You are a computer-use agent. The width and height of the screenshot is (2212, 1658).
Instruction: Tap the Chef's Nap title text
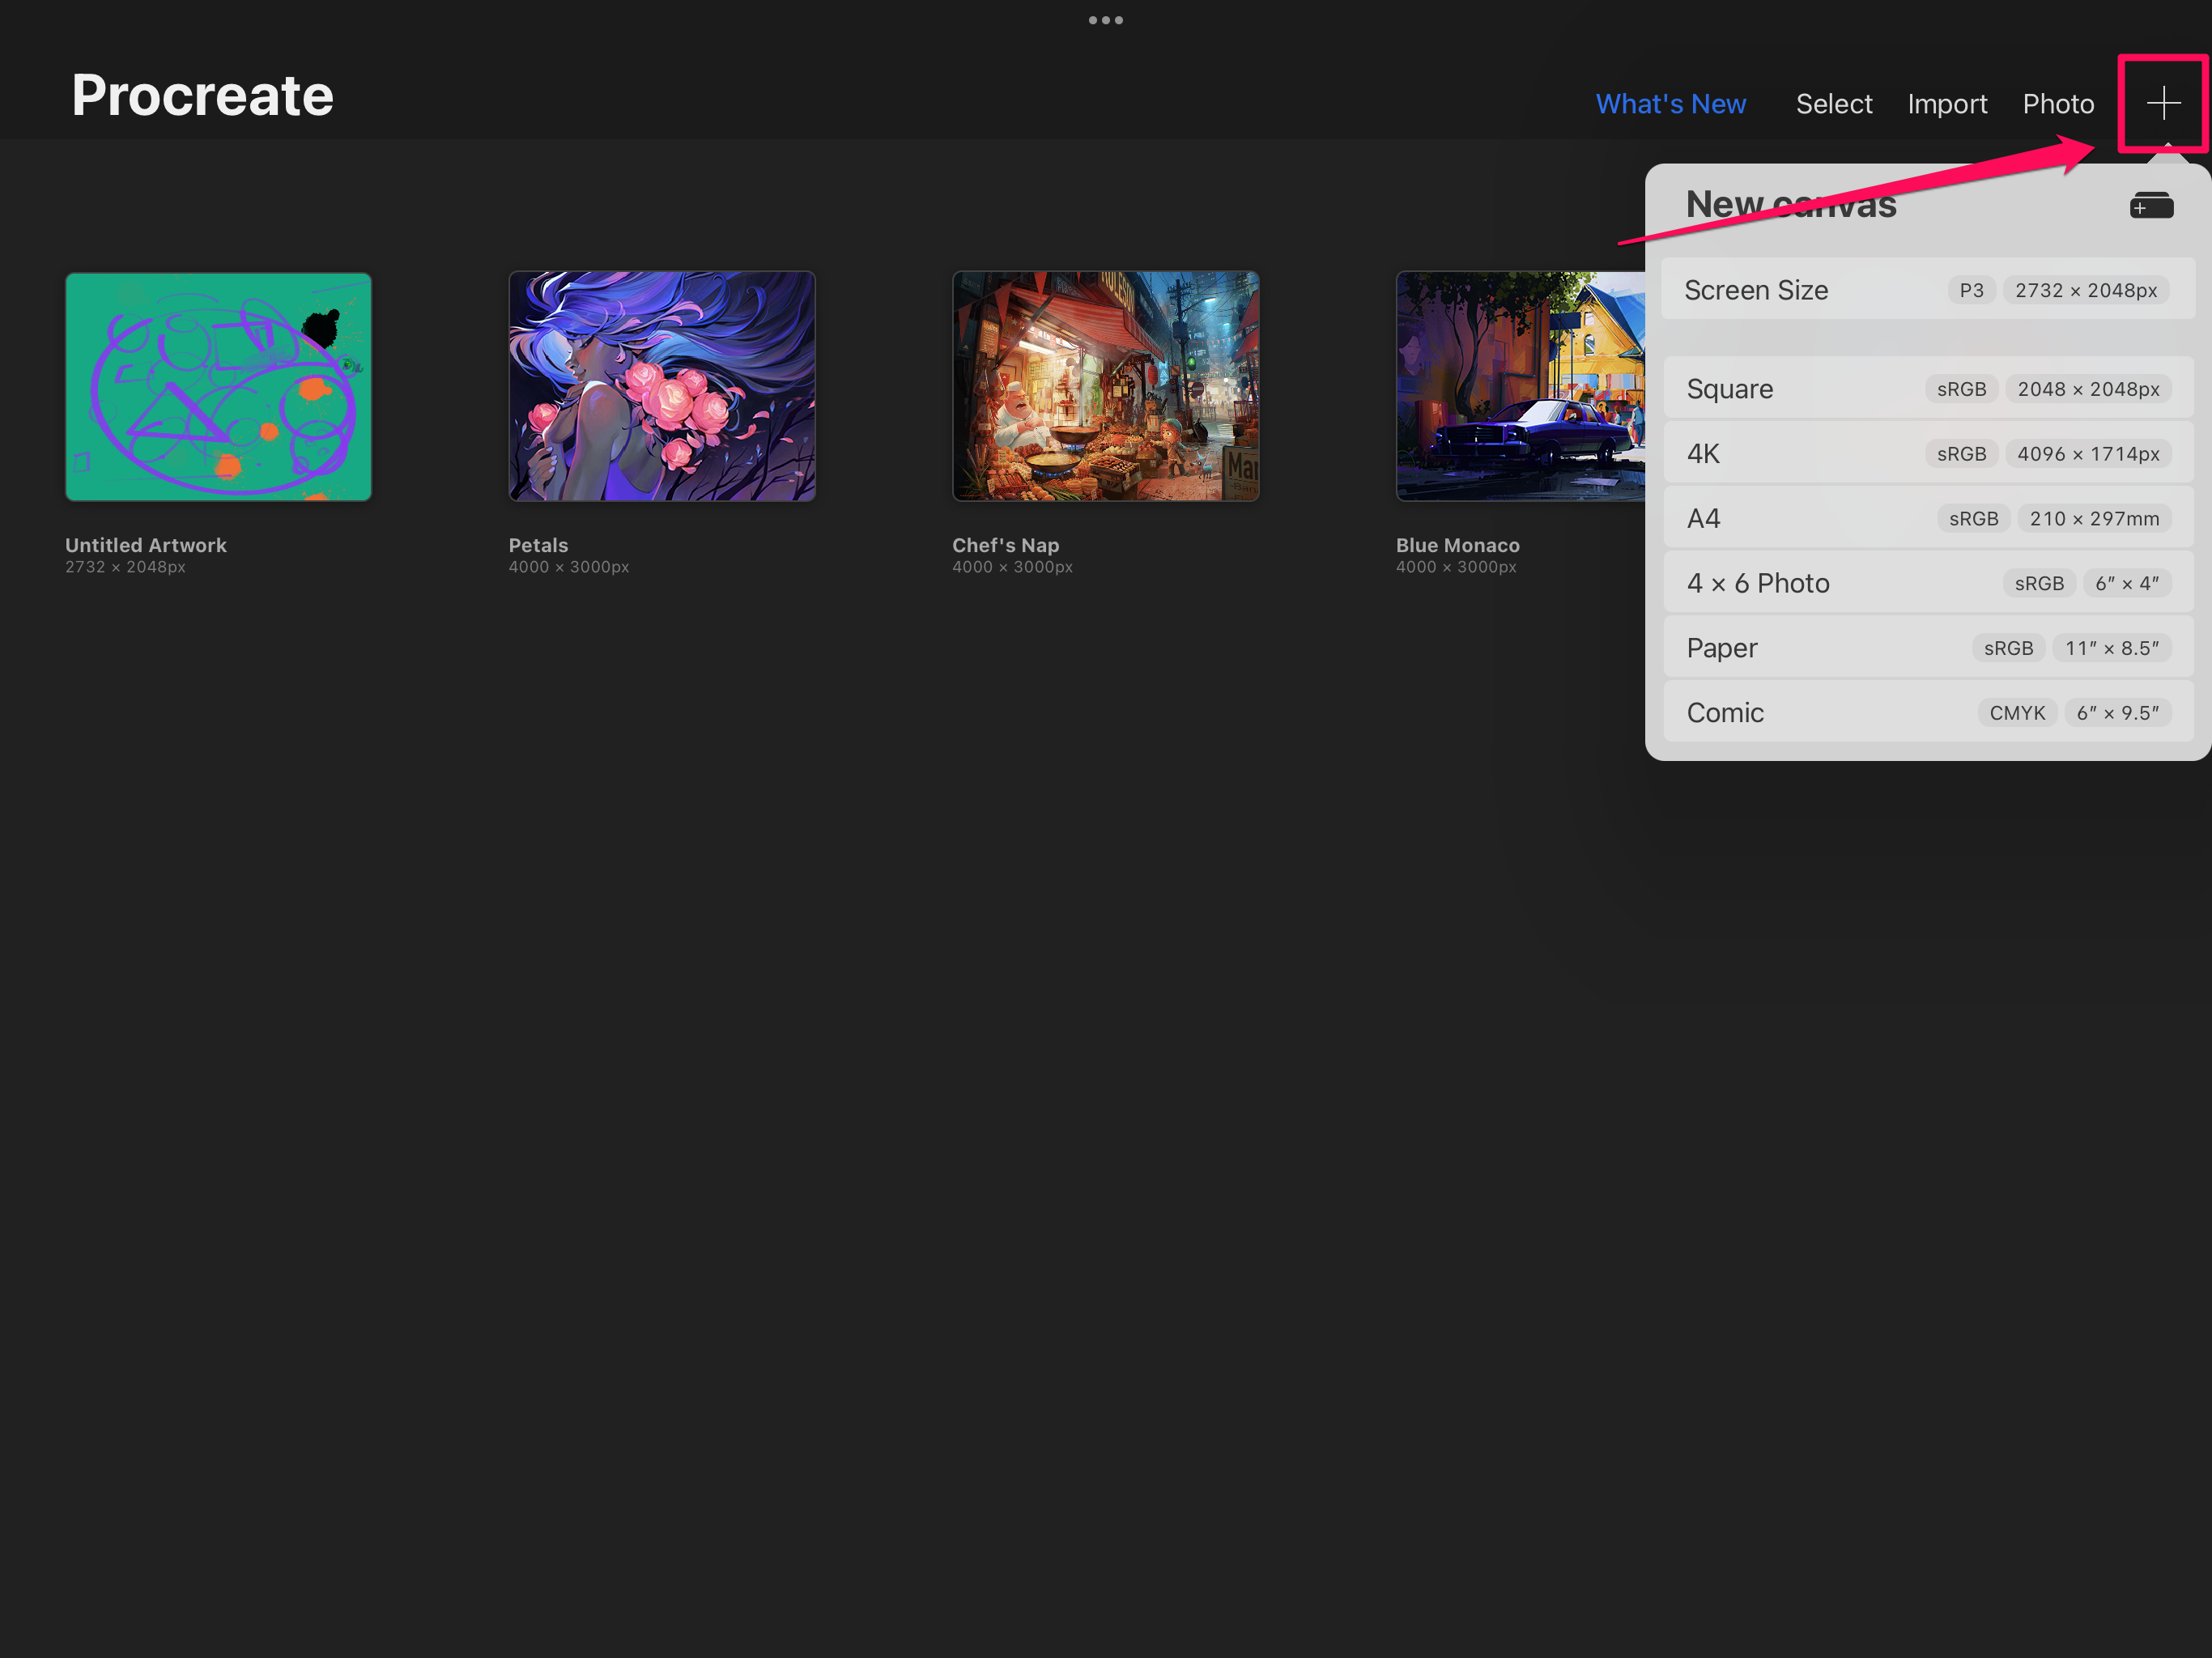[x=1005, y=545]
